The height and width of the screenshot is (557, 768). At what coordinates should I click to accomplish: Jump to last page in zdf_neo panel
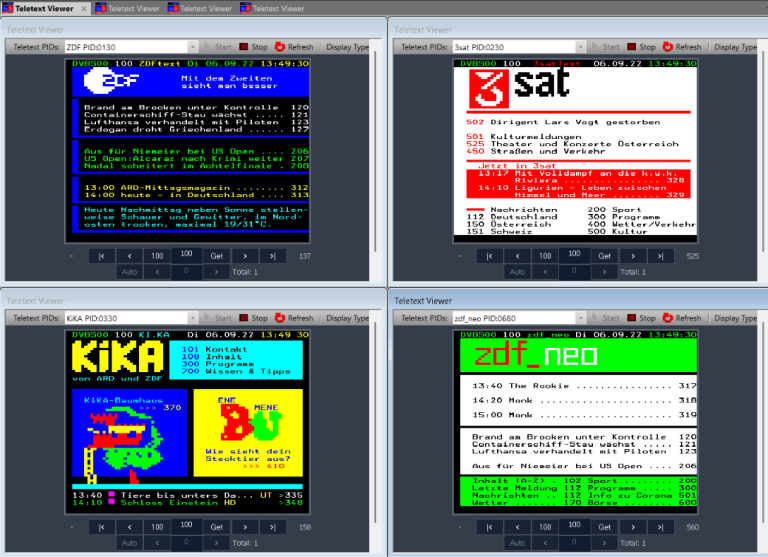tap(661, 527)
